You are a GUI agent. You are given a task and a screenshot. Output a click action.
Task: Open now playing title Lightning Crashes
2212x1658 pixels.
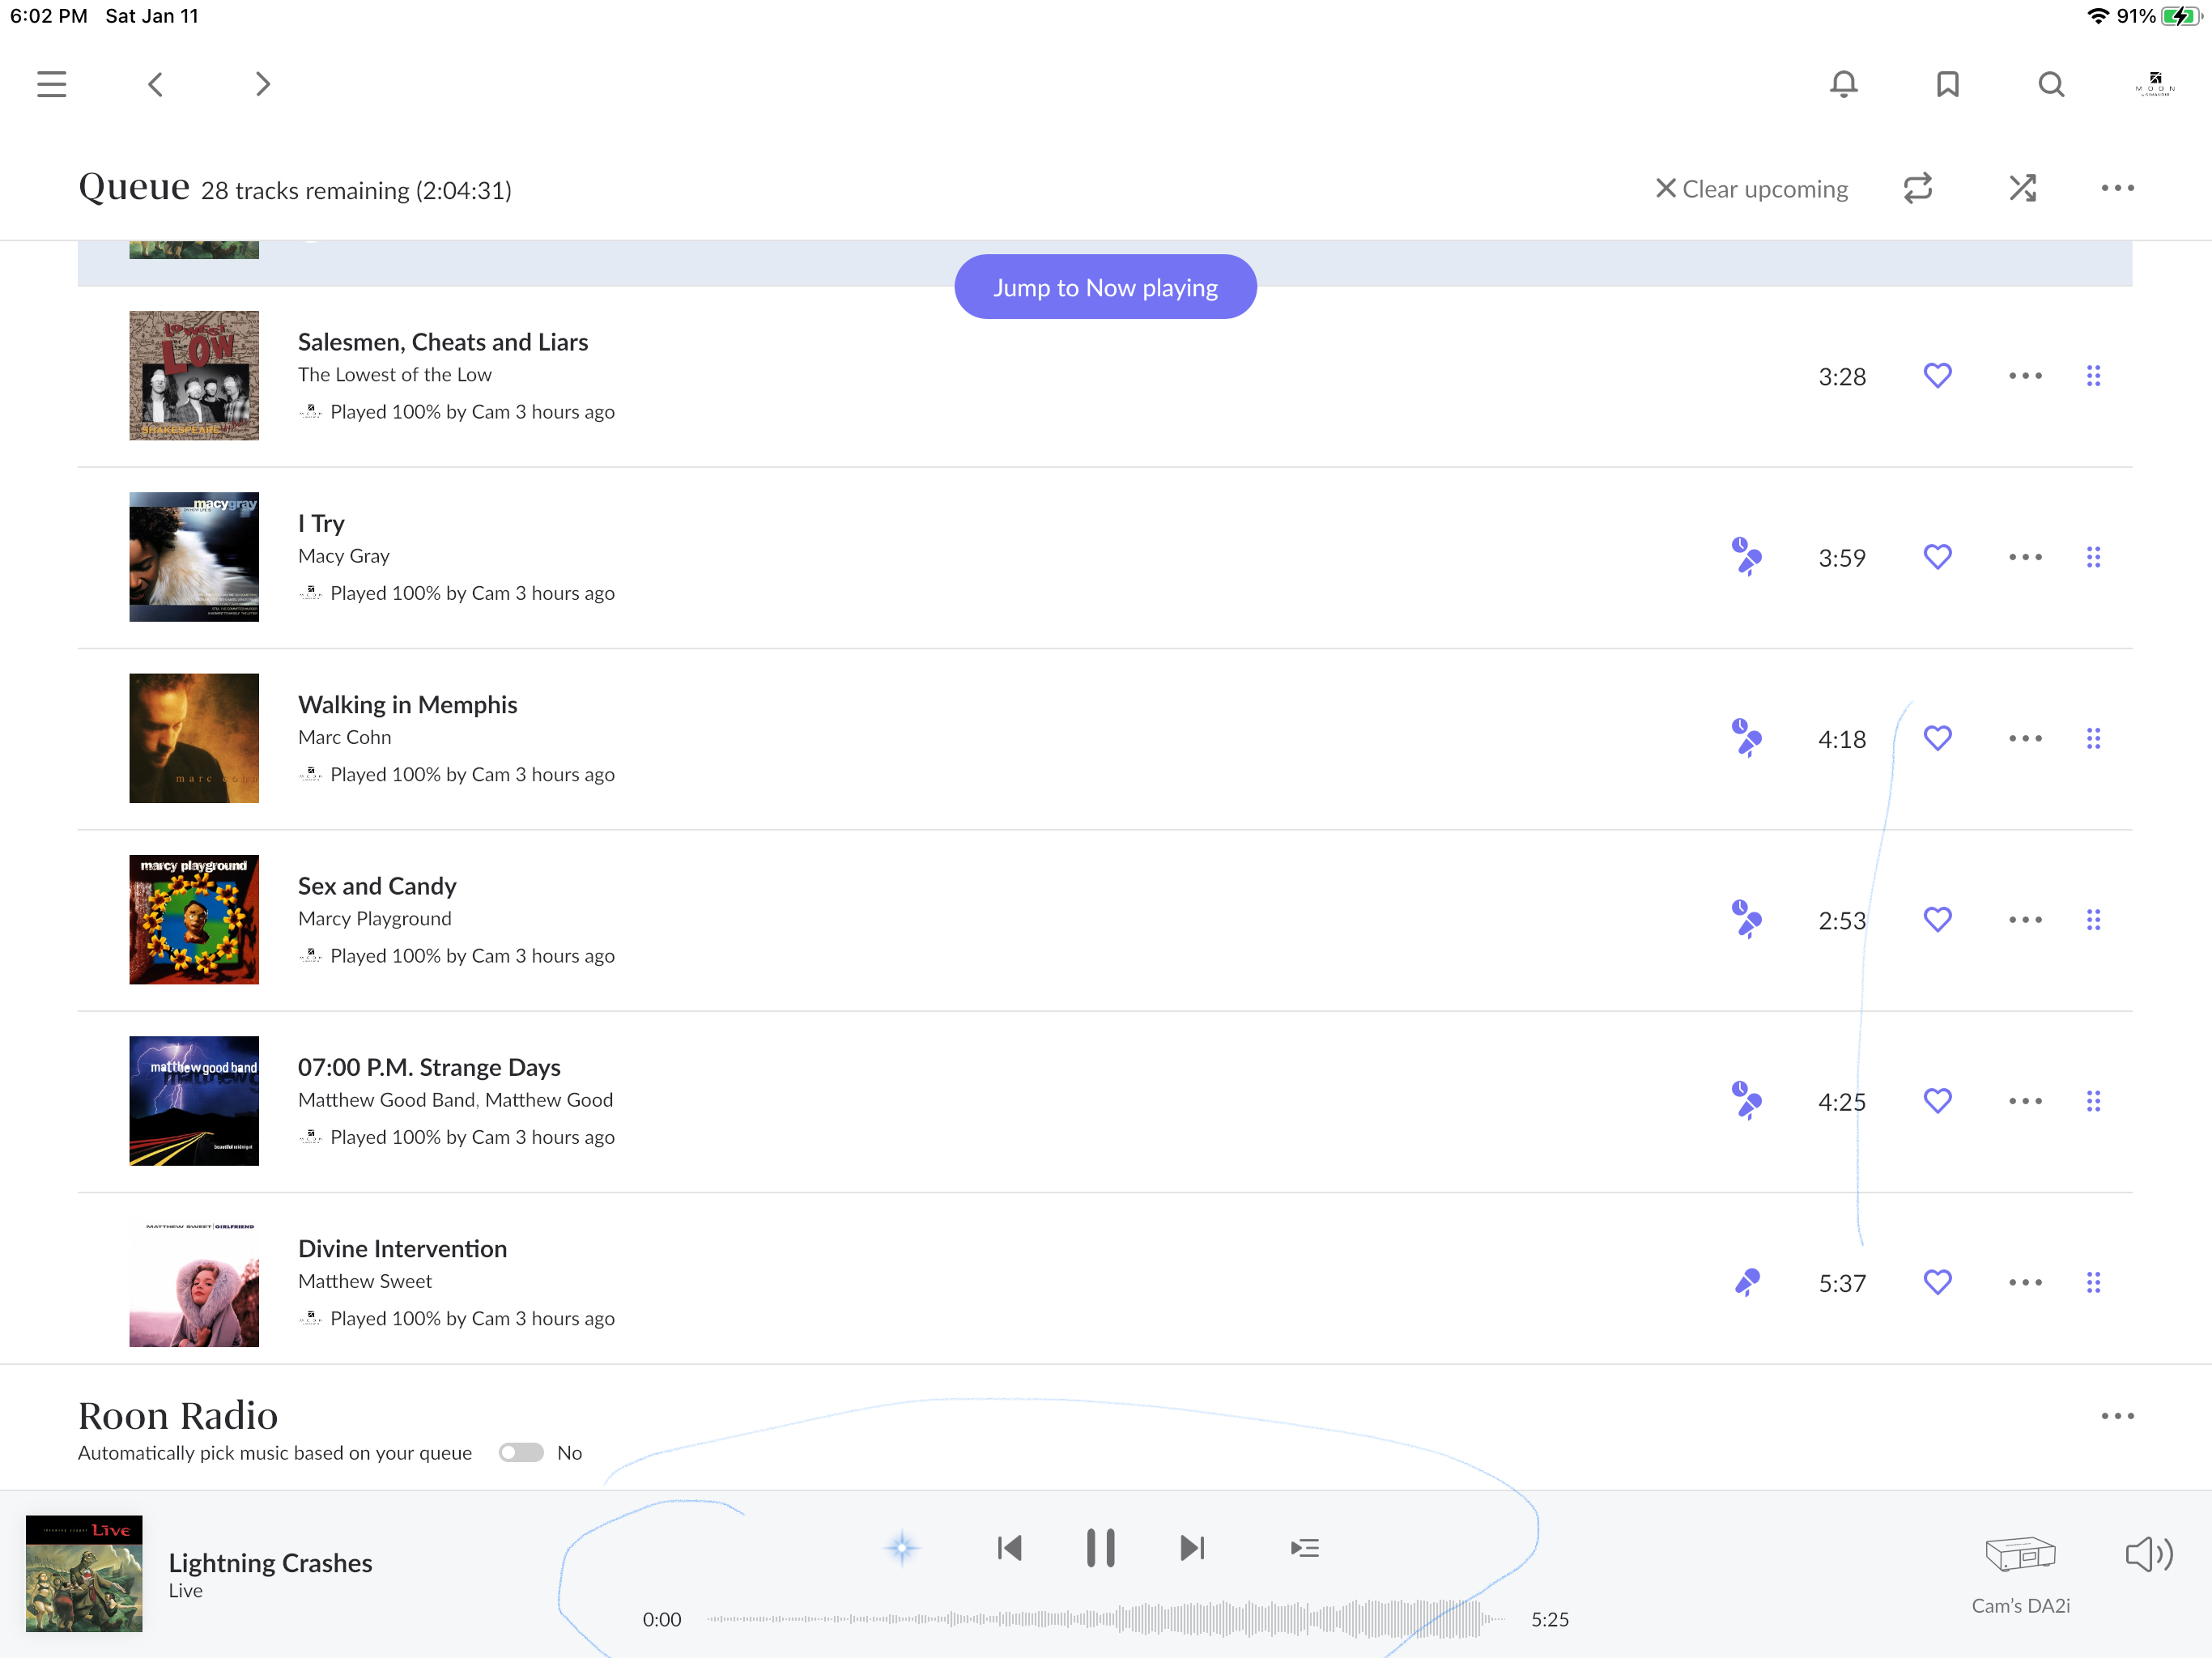(x=270, y=1562)
